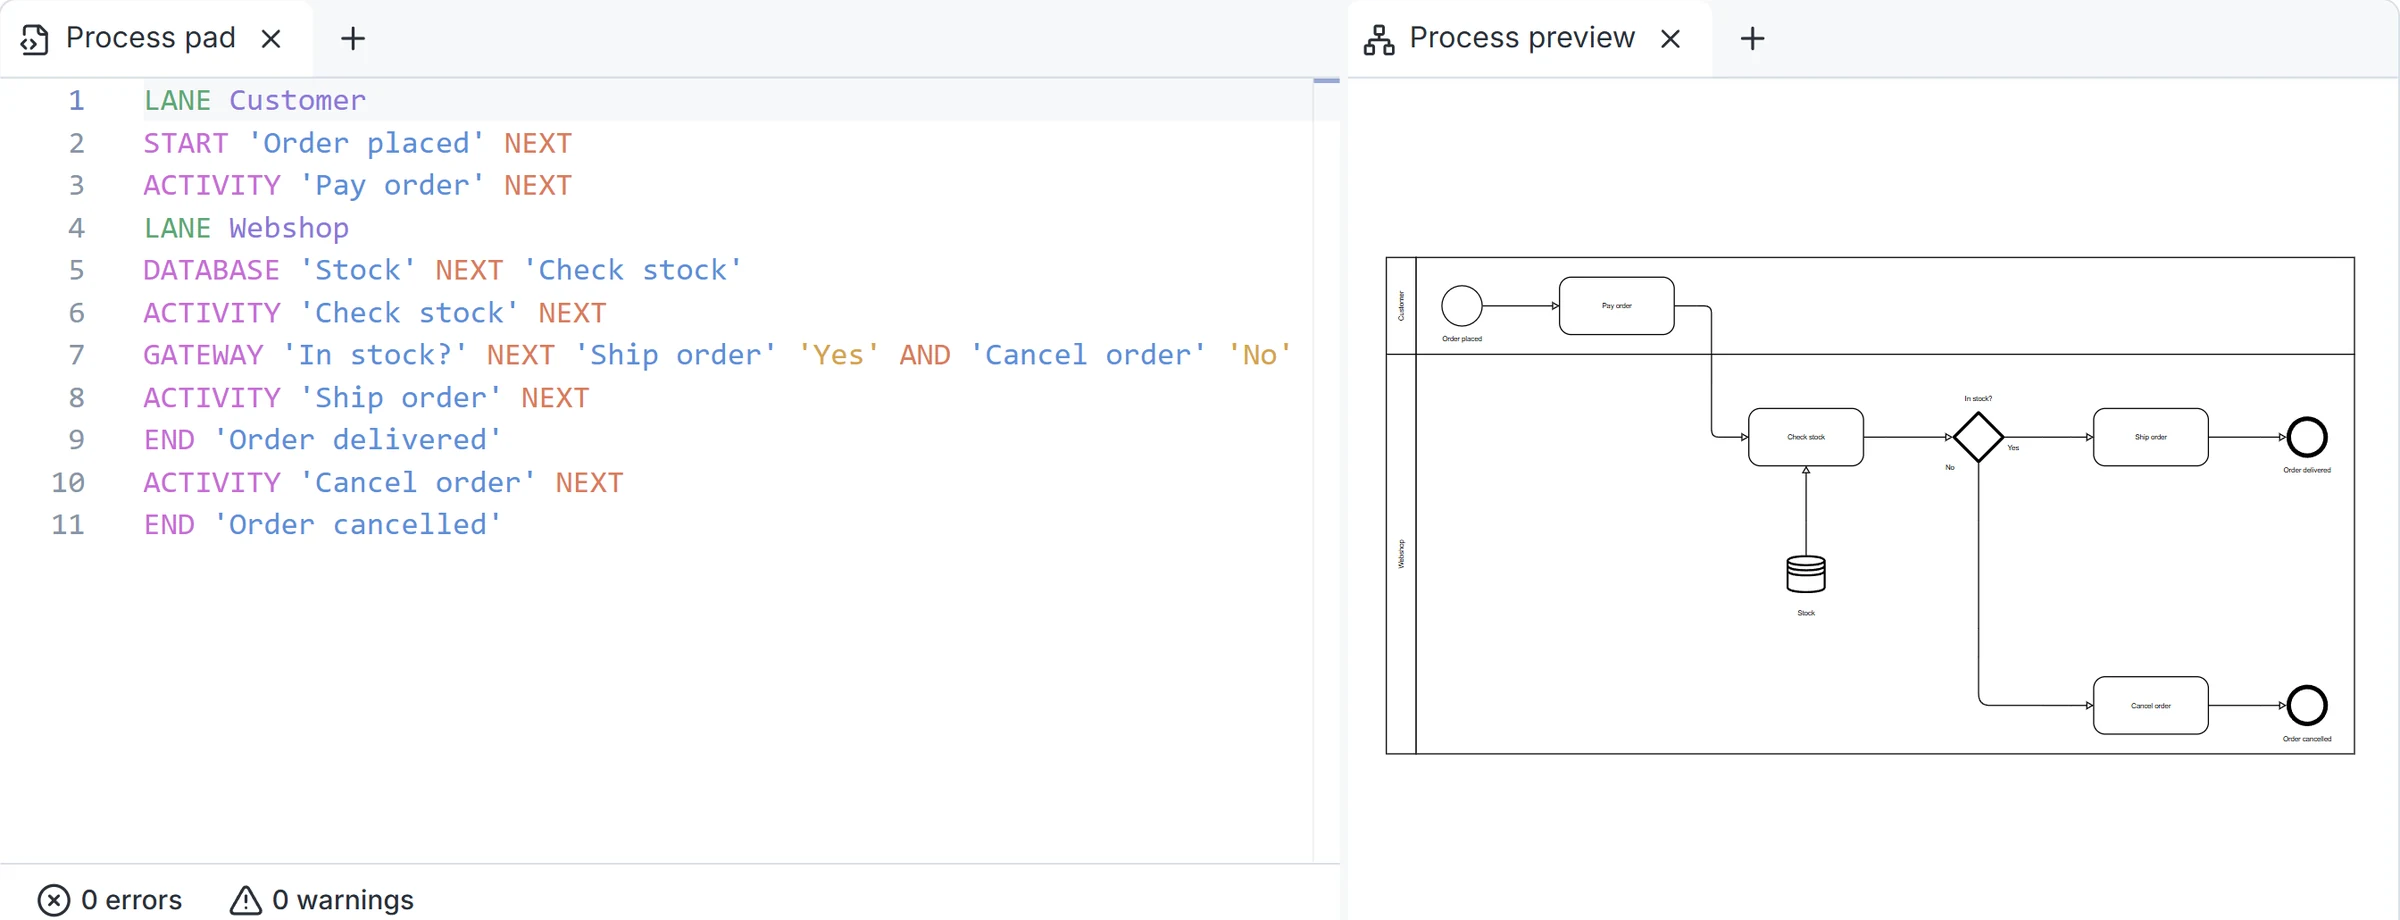The width and height of the screenshot is (2400, 920).
Task: Select the 'Ship order' activity box
Action: 2150,437
